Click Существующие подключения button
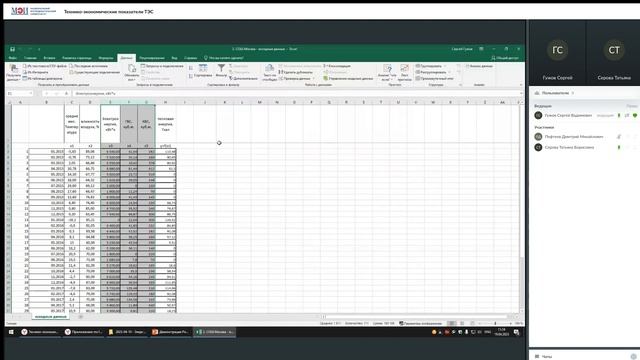Screen dimensions: 640x360 [95, 72]
